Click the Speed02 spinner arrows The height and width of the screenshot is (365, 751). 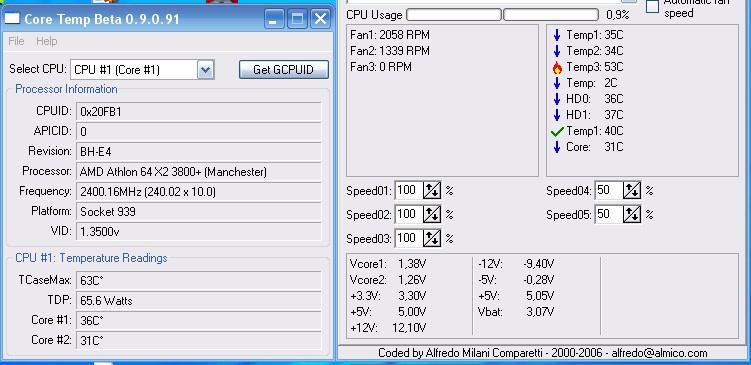tap(432, 214)
